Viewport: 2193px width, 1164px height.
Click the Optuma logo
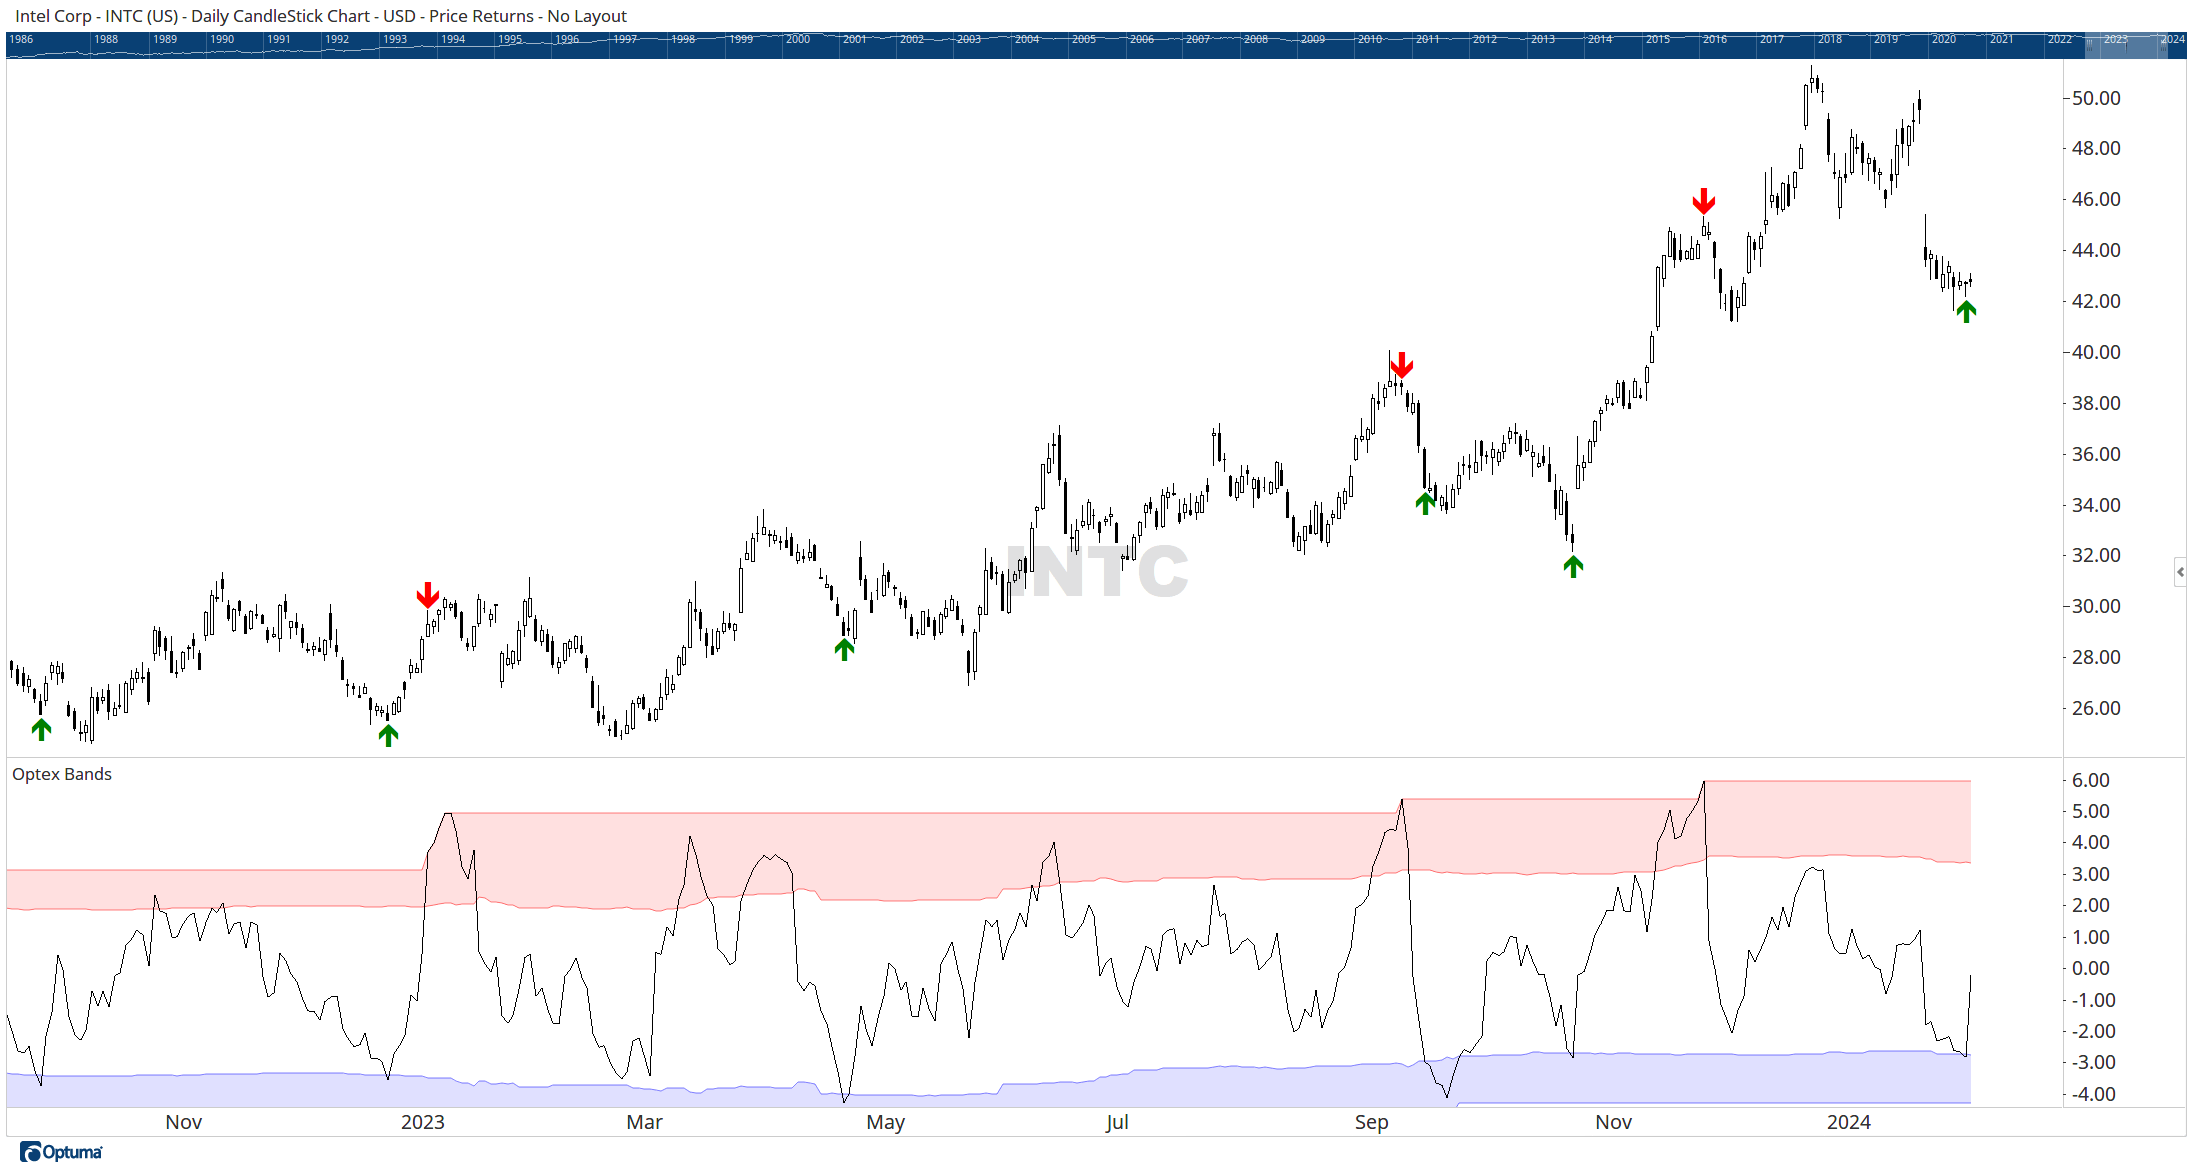tap(61, 1151)
